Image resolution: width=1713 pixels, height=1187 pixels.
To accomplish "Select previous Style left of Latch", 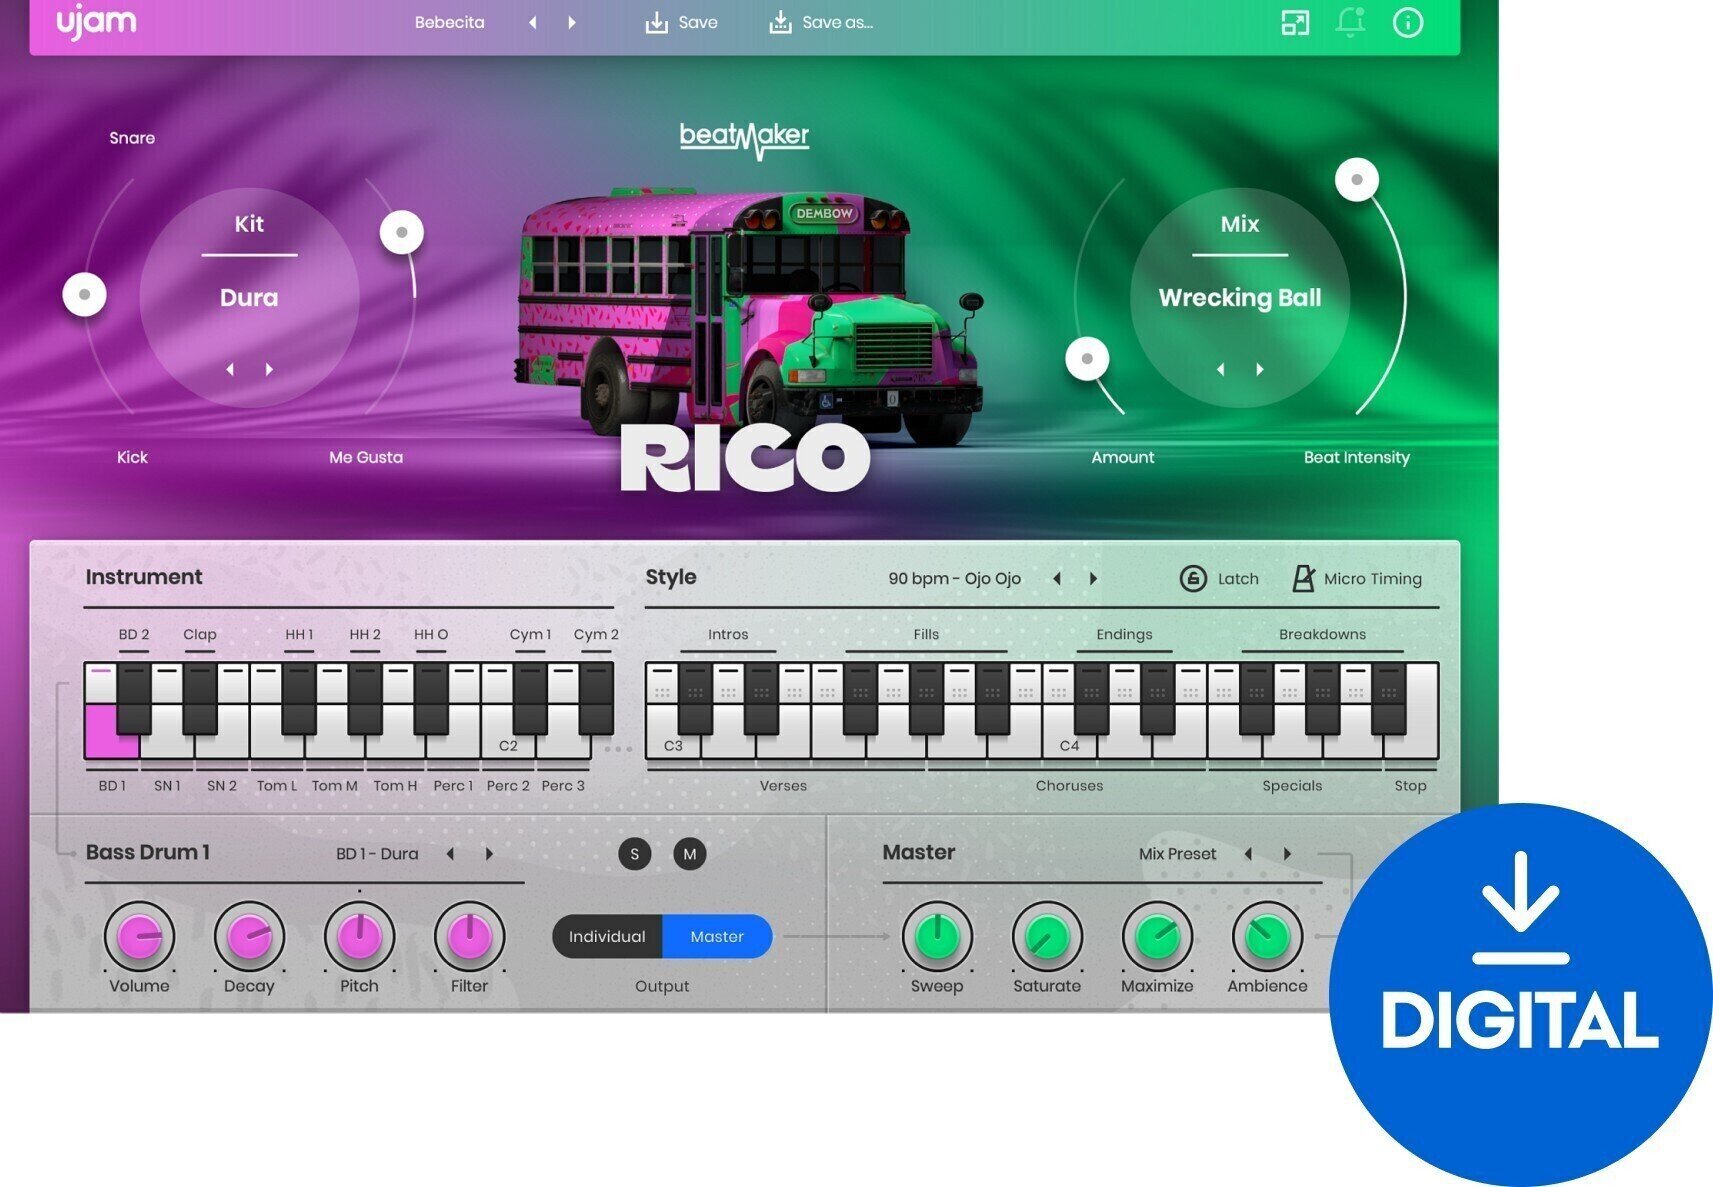I will pos(1057,578).
